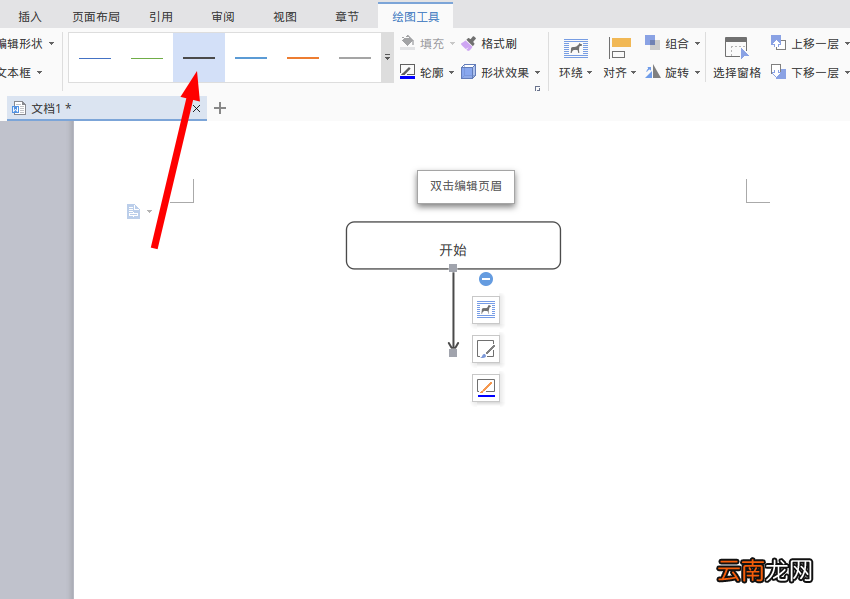The height and width of the screenshot is (599, 850).
Task: Open the 旋转 dropdown arrow
Action: point(697,73)
